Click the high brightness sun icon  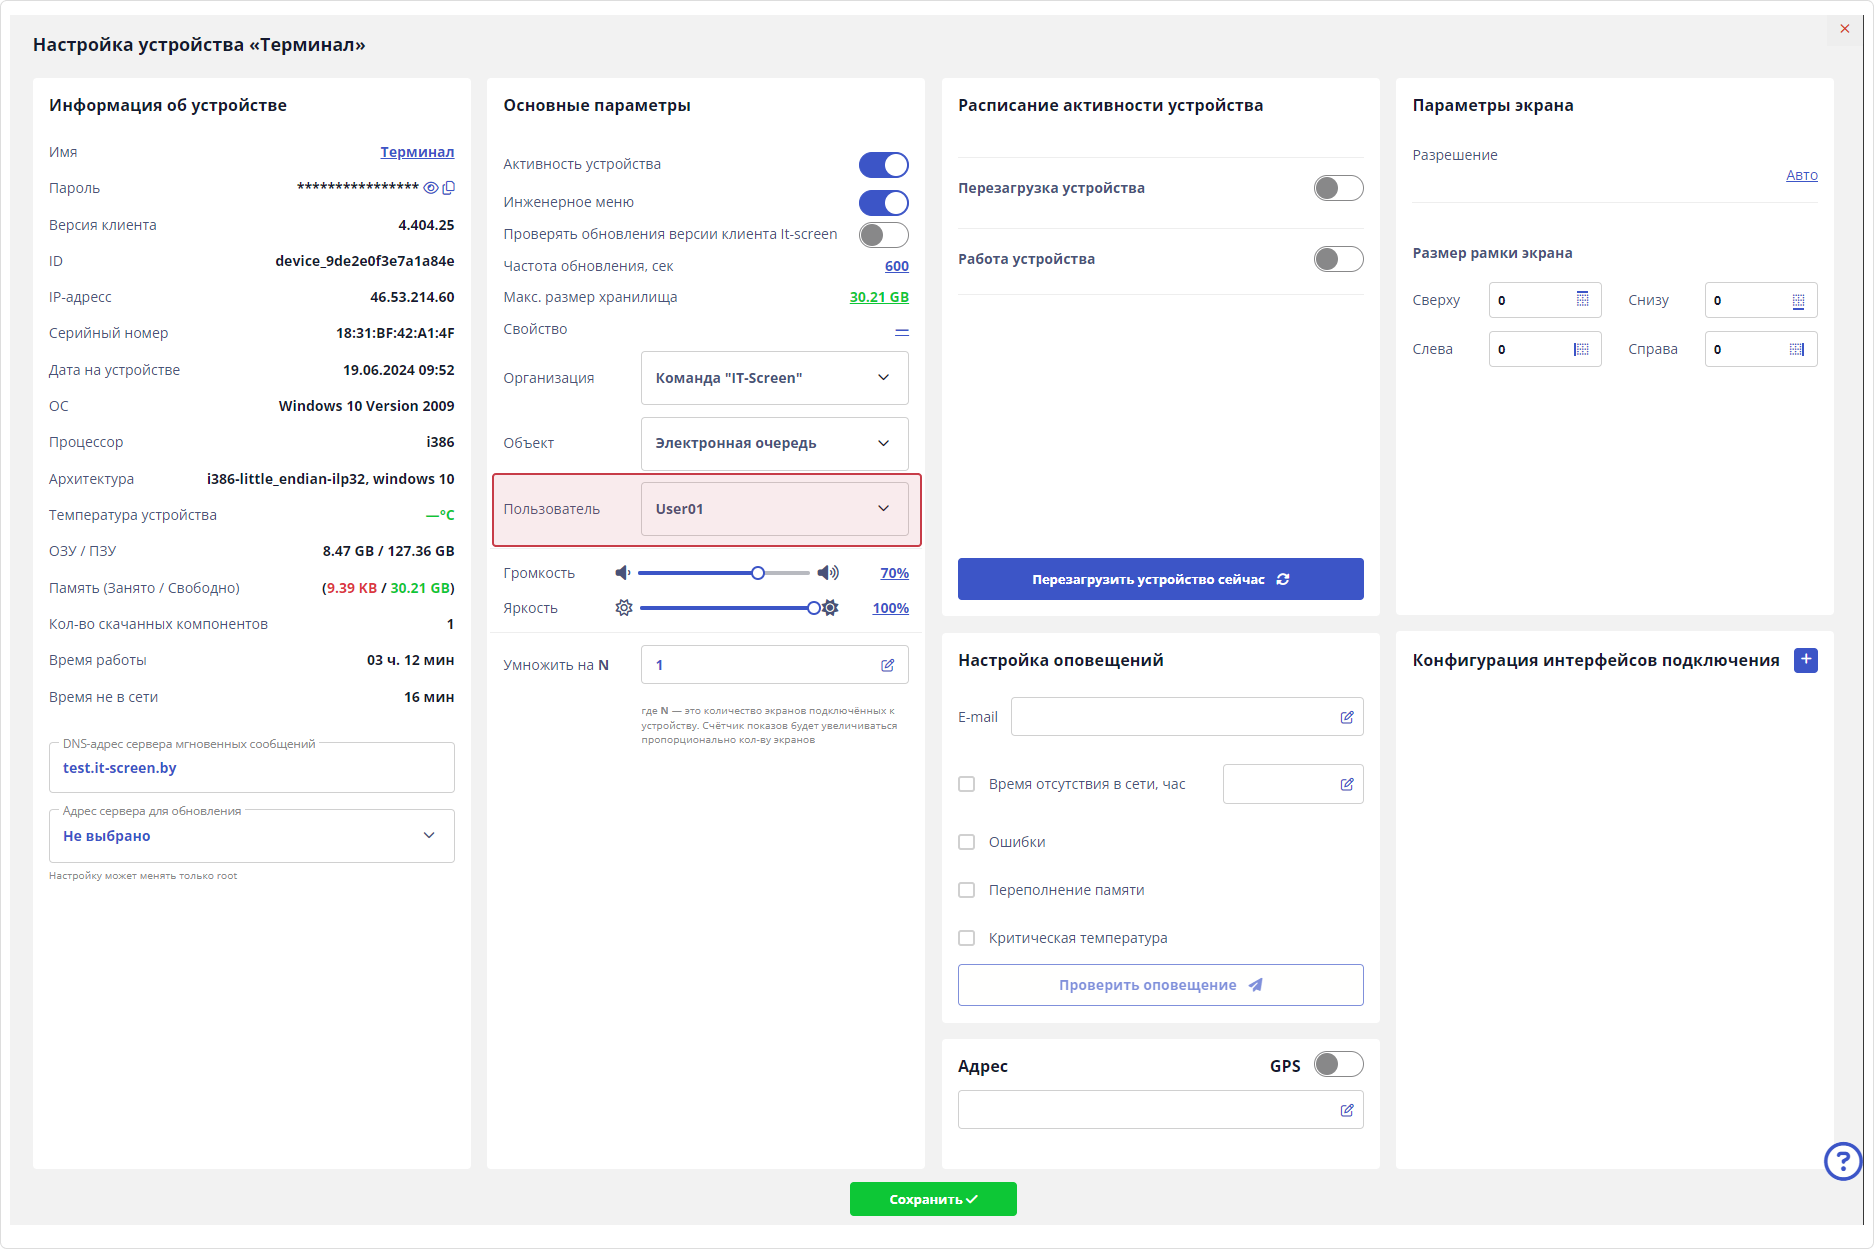[830, 608]
